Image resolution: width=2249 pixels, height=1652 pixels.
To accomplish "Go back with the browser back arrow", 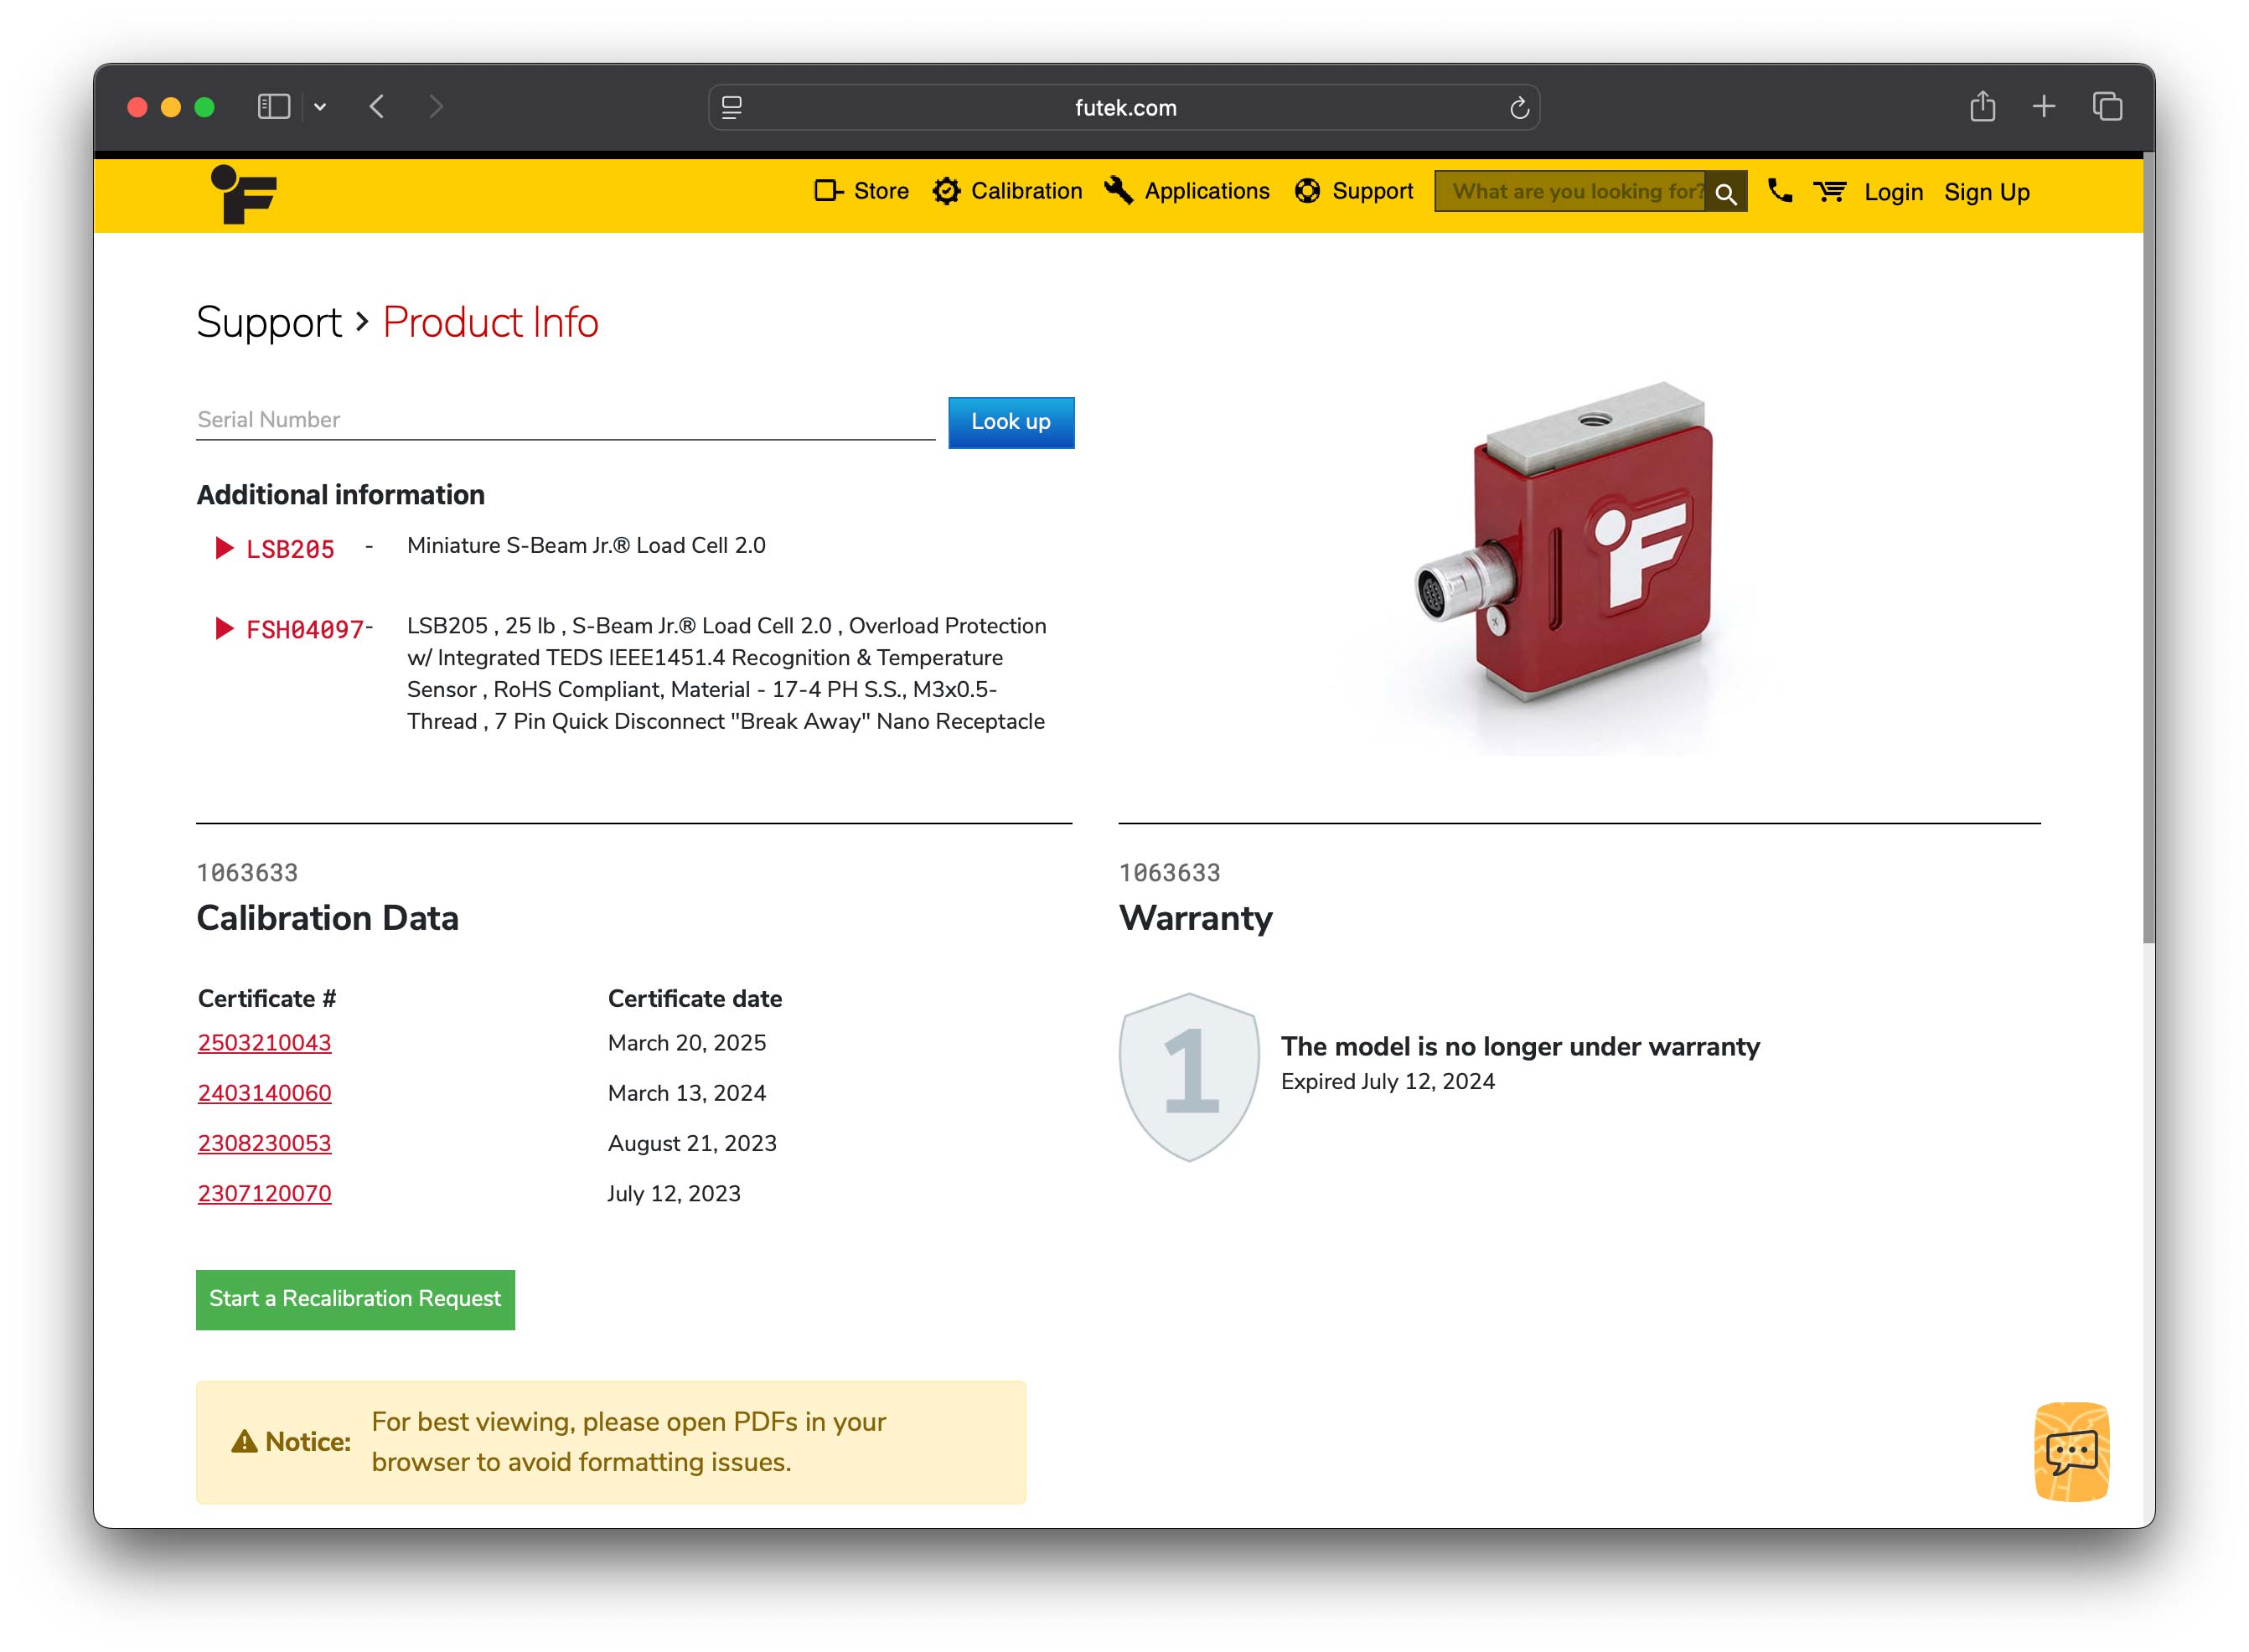I will pos(377,107).
